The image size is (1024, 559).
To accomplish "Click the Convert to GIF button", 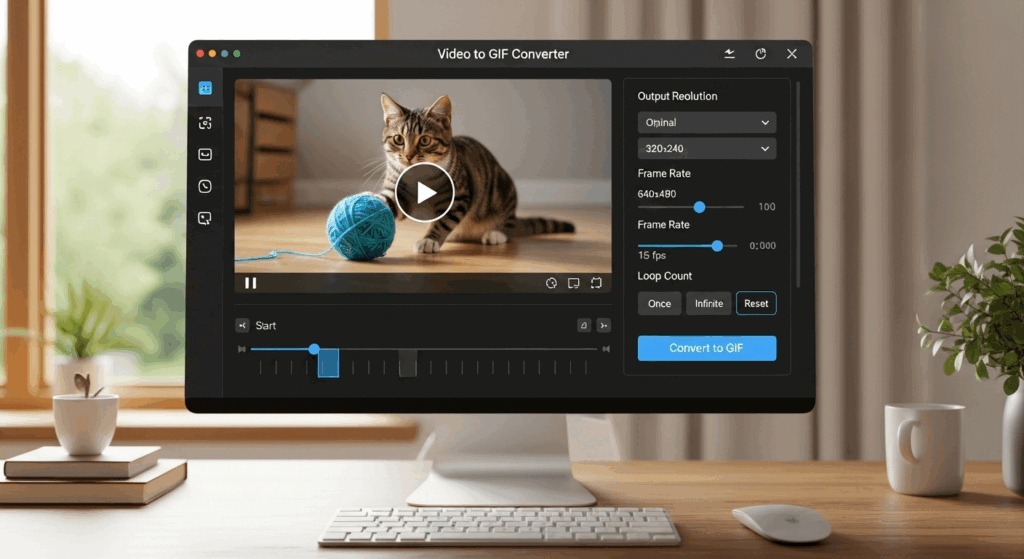I will tap(707, 348).
